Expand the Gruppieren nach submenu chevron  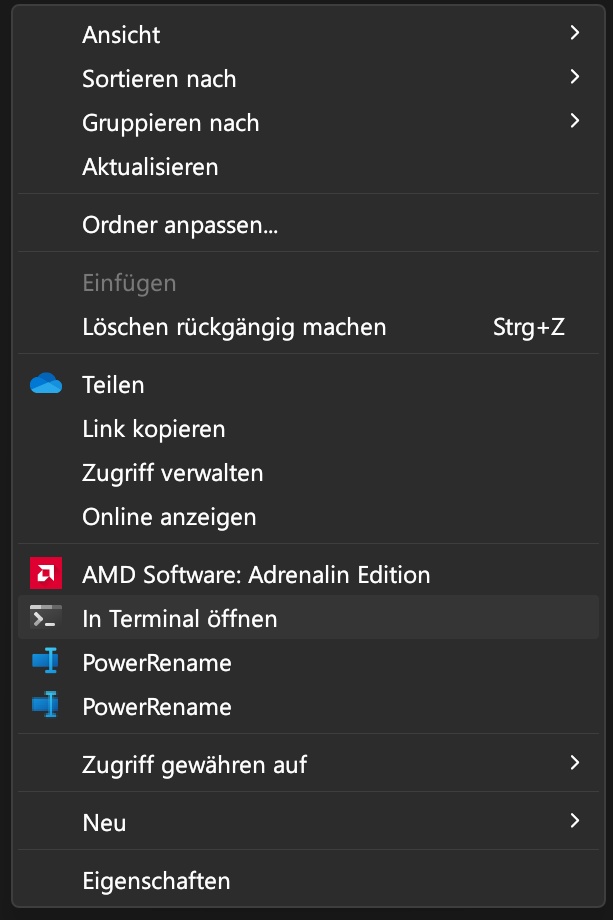coord(575,121)
